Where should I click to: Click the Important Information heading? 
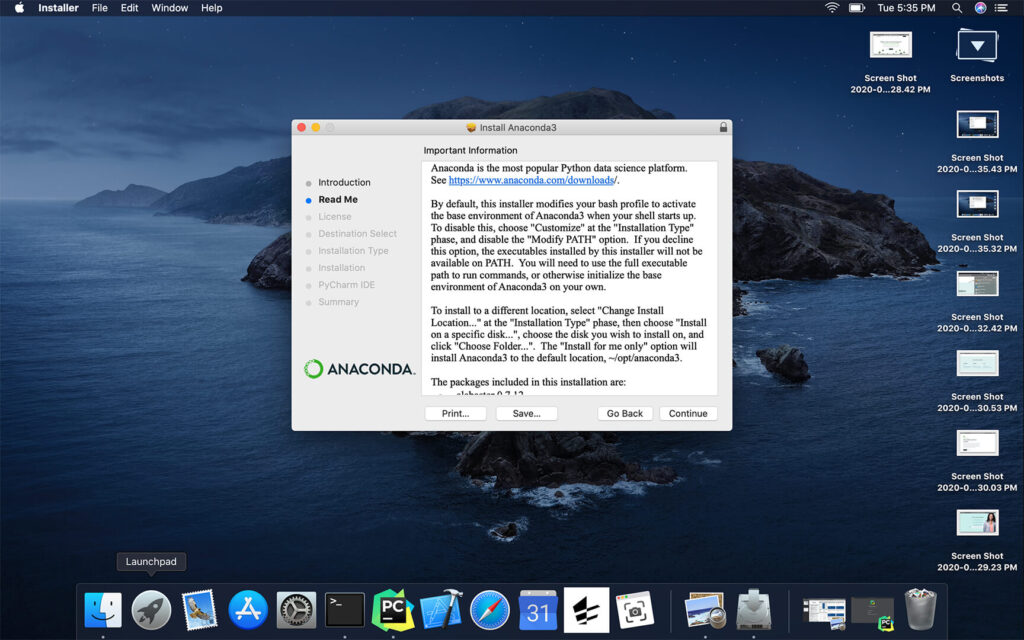pyautogui.click(x=470, y=150)
